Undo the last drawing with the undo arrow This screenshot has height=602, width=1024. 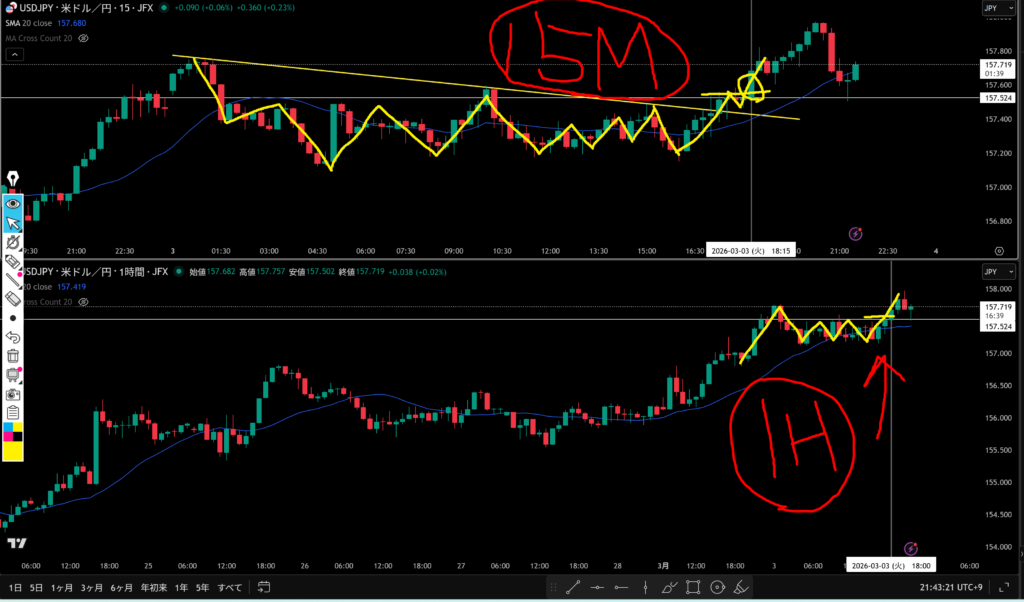point(13,337)
